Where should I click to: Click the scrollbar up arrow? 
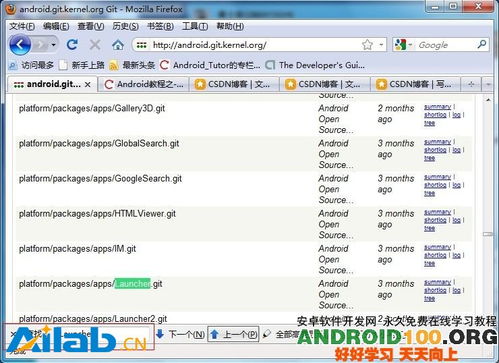(x=488, y=100)
